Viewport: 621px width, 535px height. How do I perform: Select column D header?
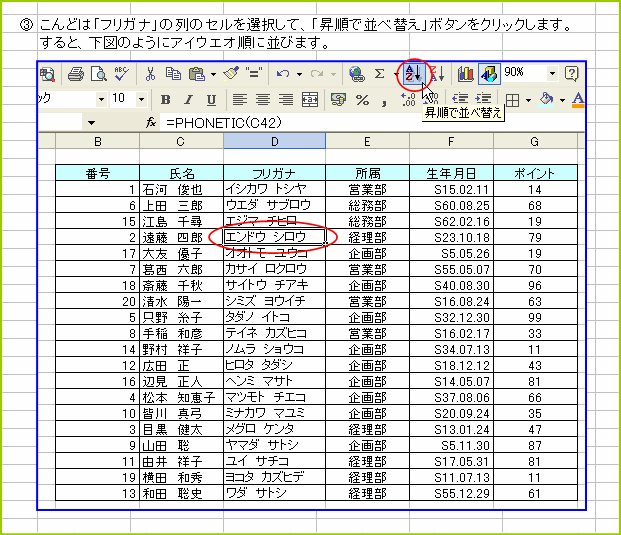click(x=274, y=141)
